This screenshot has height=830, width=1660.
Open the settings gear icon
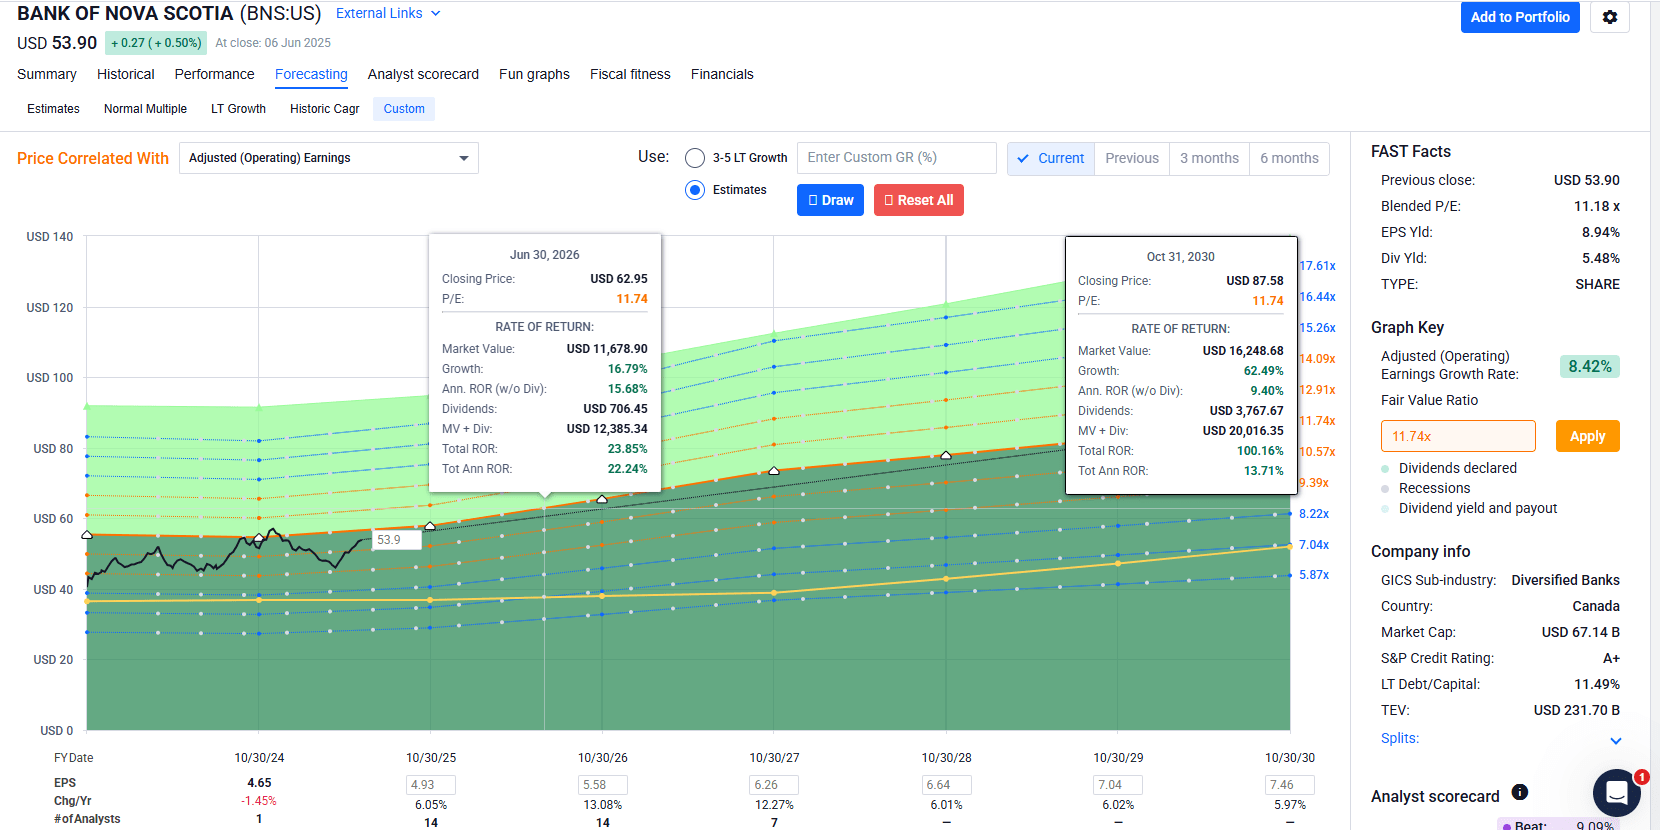tap(1609, 17)
